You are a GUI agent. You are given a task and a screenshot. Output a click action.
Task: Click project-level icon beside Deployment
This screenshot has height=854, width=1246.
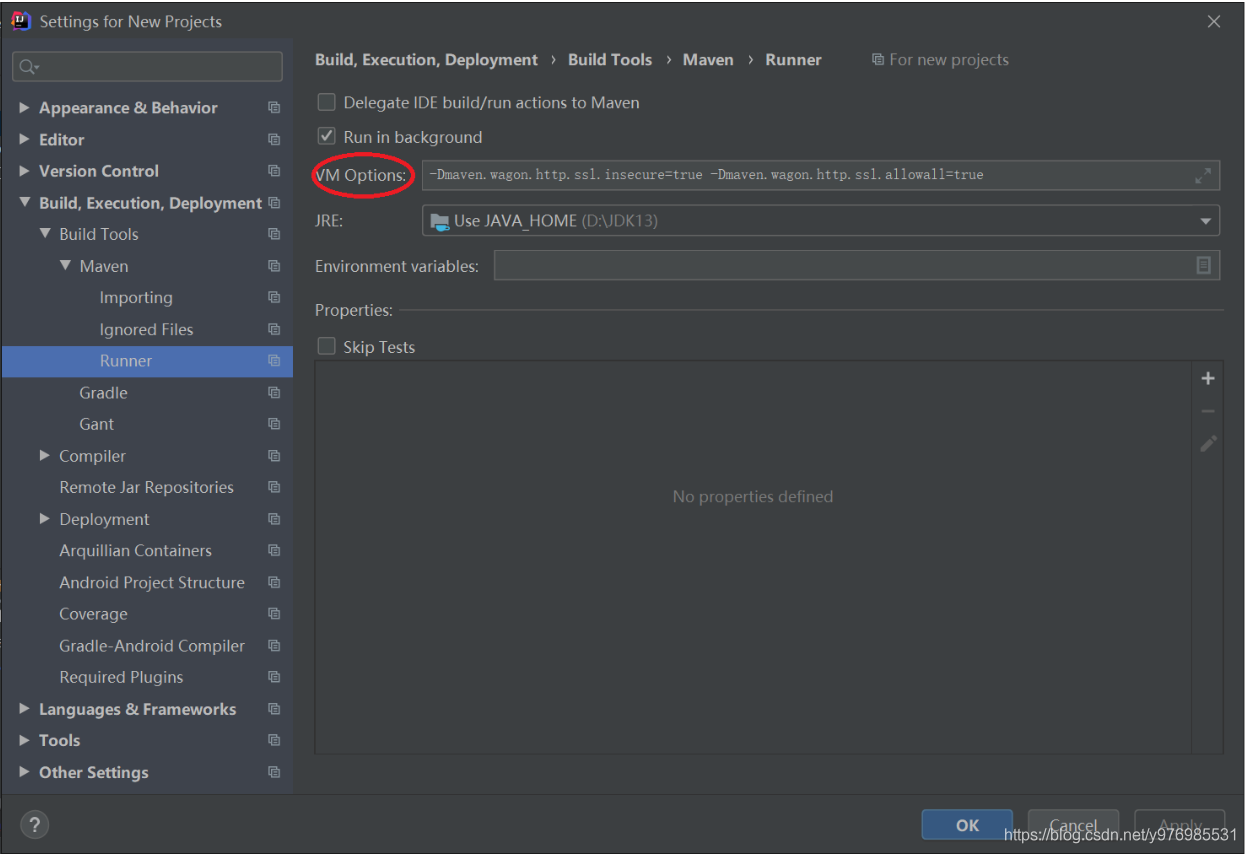274,519
